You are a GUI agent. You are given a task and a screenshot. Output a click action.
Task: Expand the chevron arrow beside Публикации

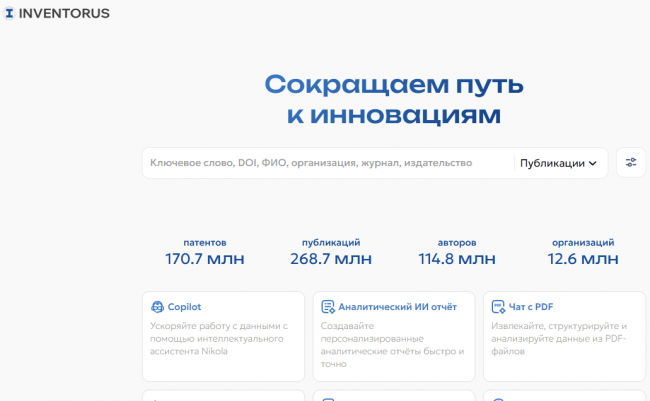point(593,163)
